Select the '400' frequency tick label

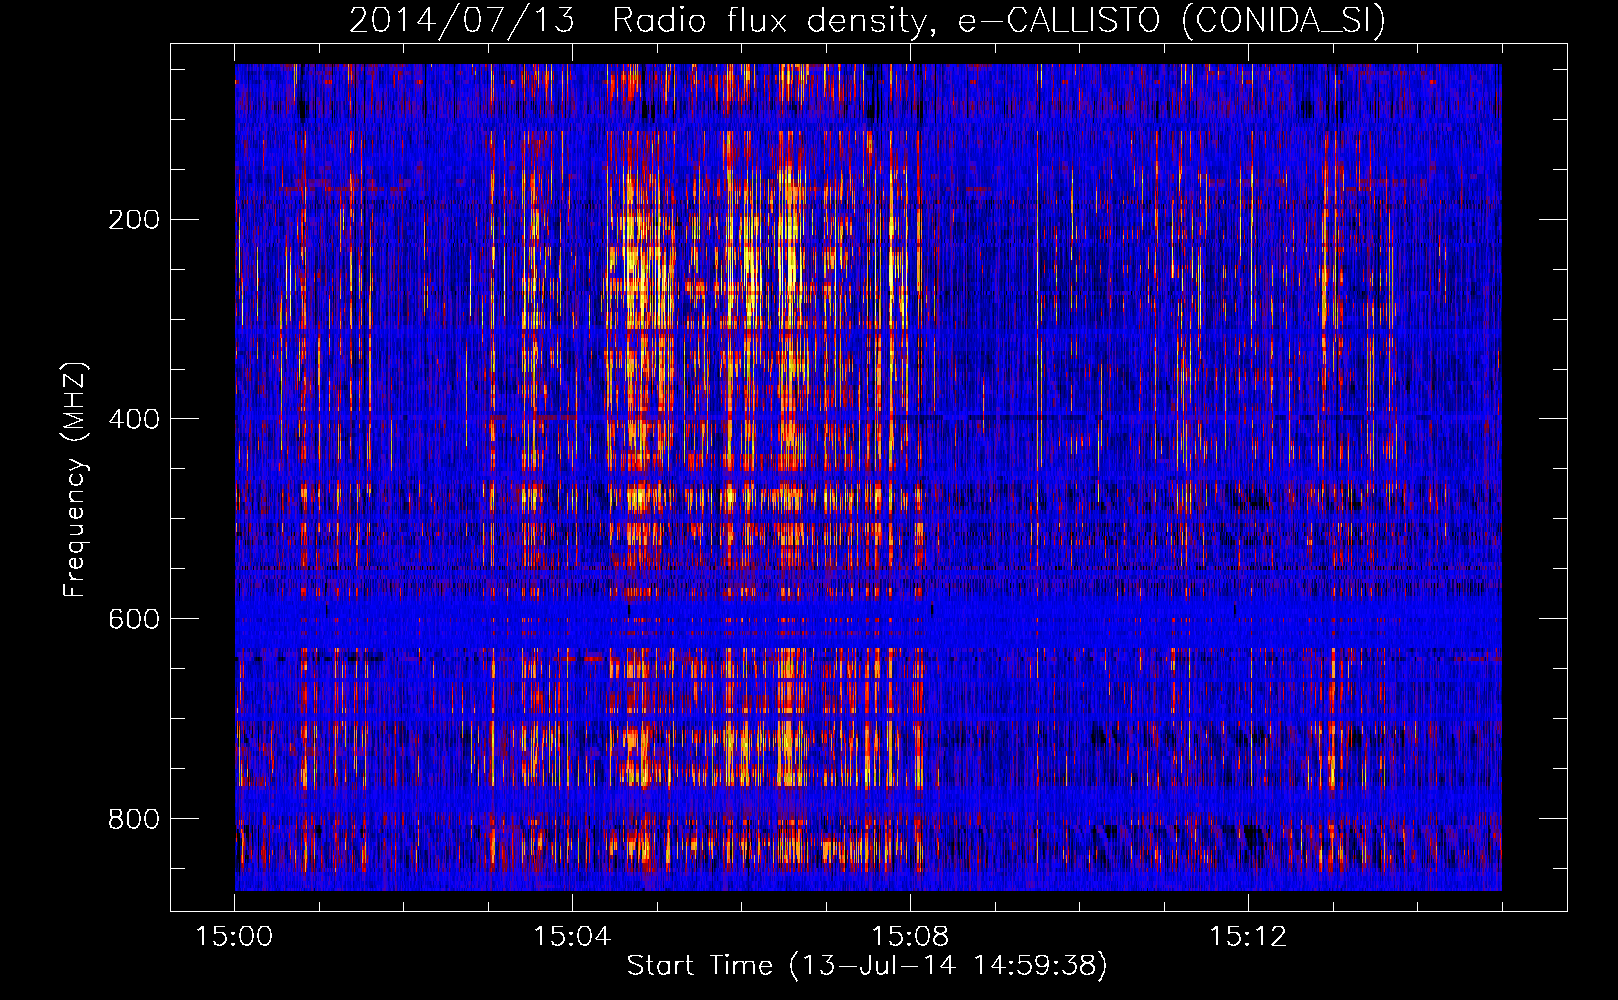click(134, 419)
